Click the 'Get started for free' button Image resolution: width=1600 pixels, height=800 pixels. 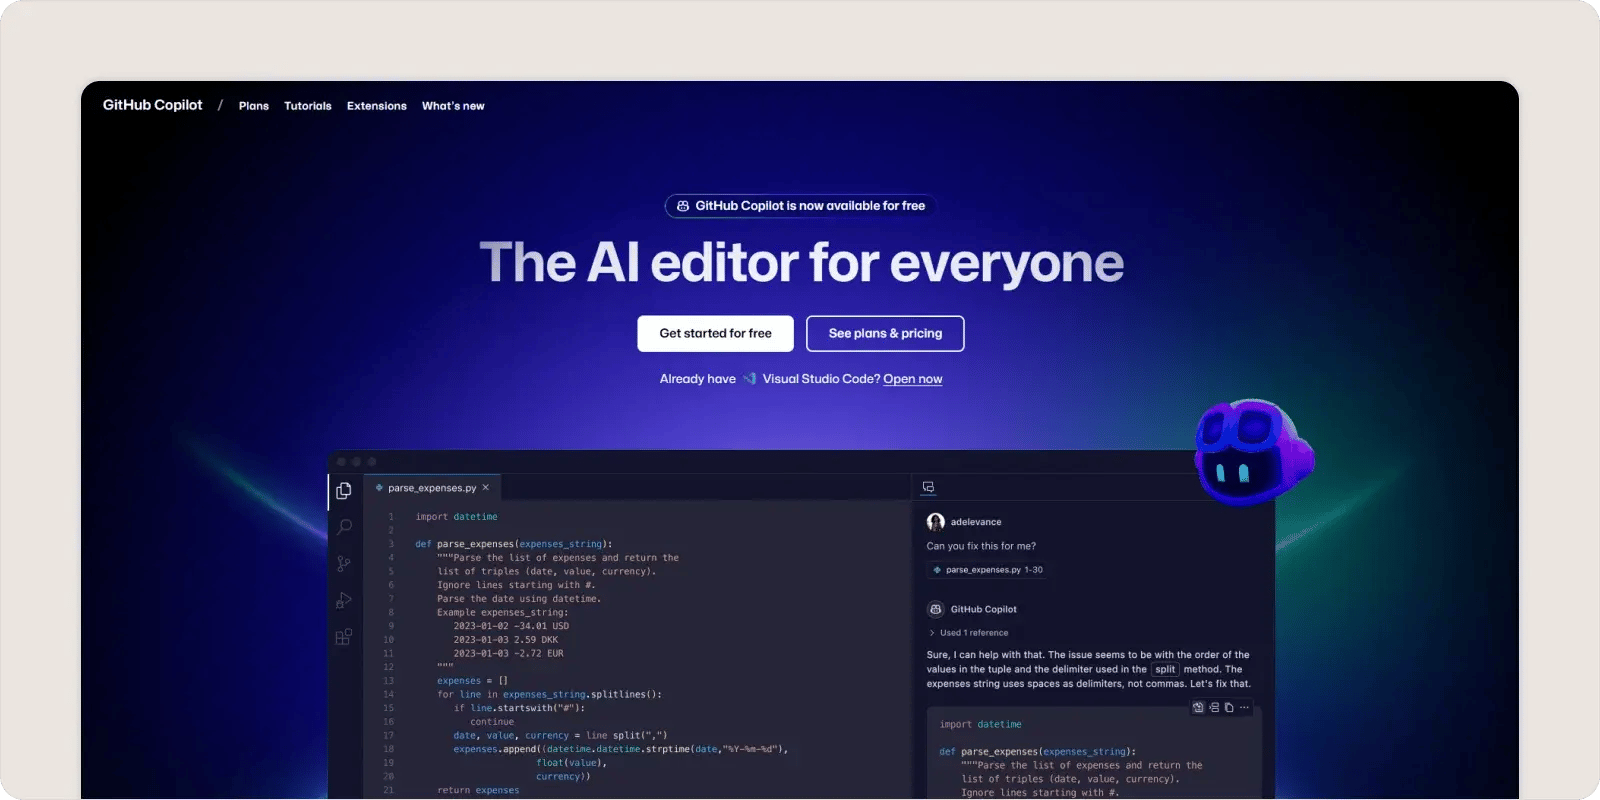click(x=716, y=334)
